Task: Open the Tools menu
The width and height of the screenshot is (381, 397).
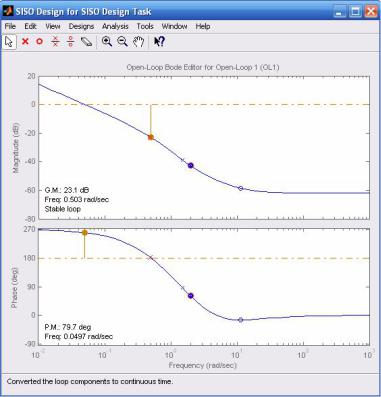Action: [x=145, y=26]
